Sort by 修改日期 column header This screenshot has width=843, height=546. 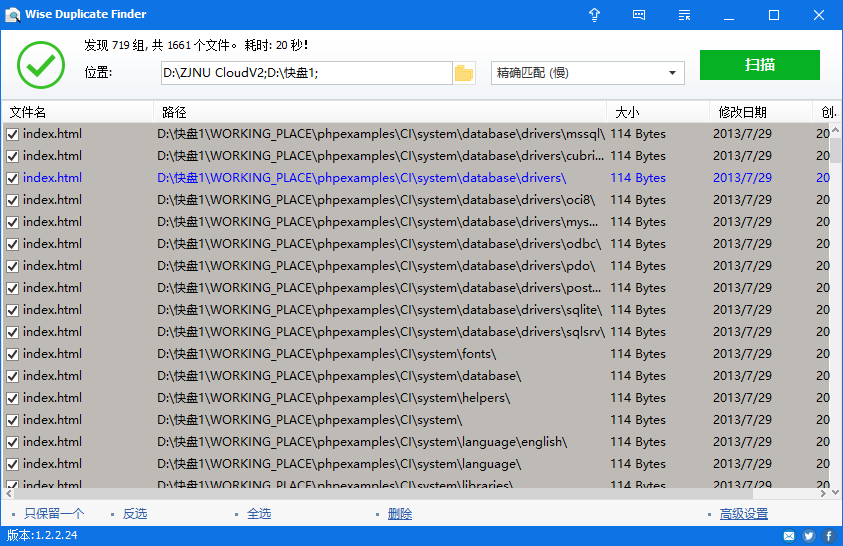coord(761,112)
